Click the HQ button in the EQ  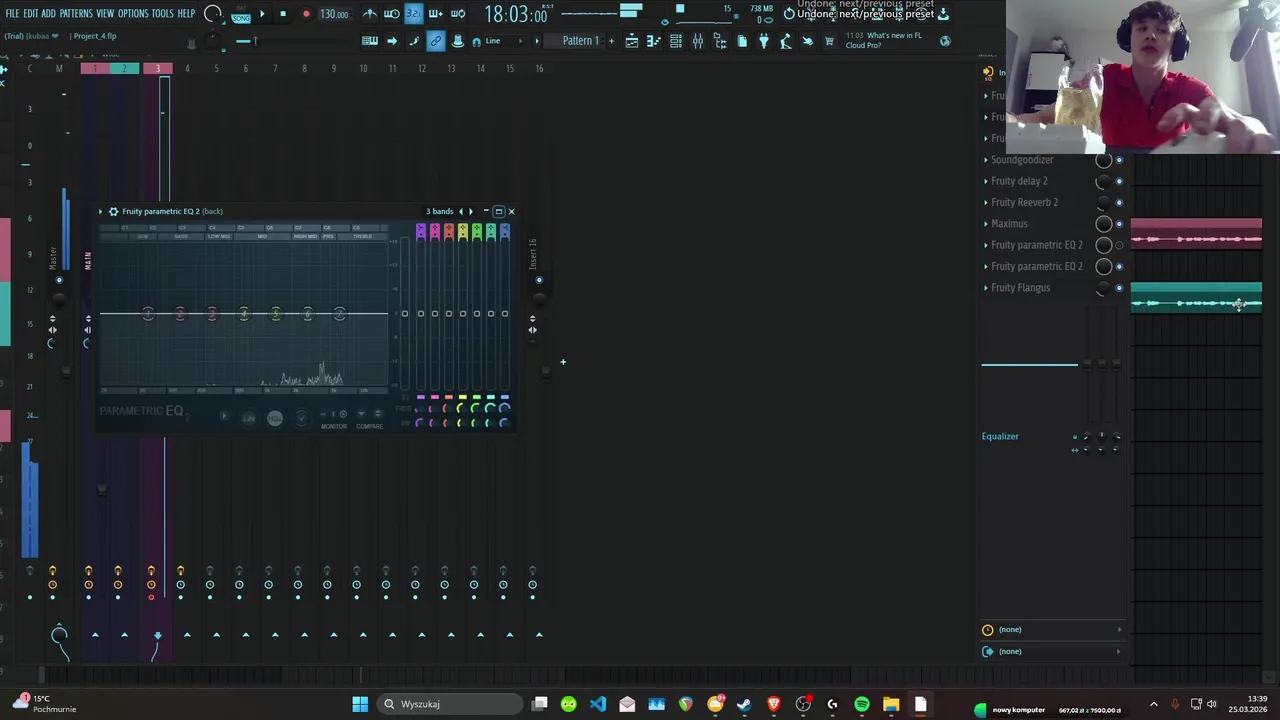tap(275, 418)
